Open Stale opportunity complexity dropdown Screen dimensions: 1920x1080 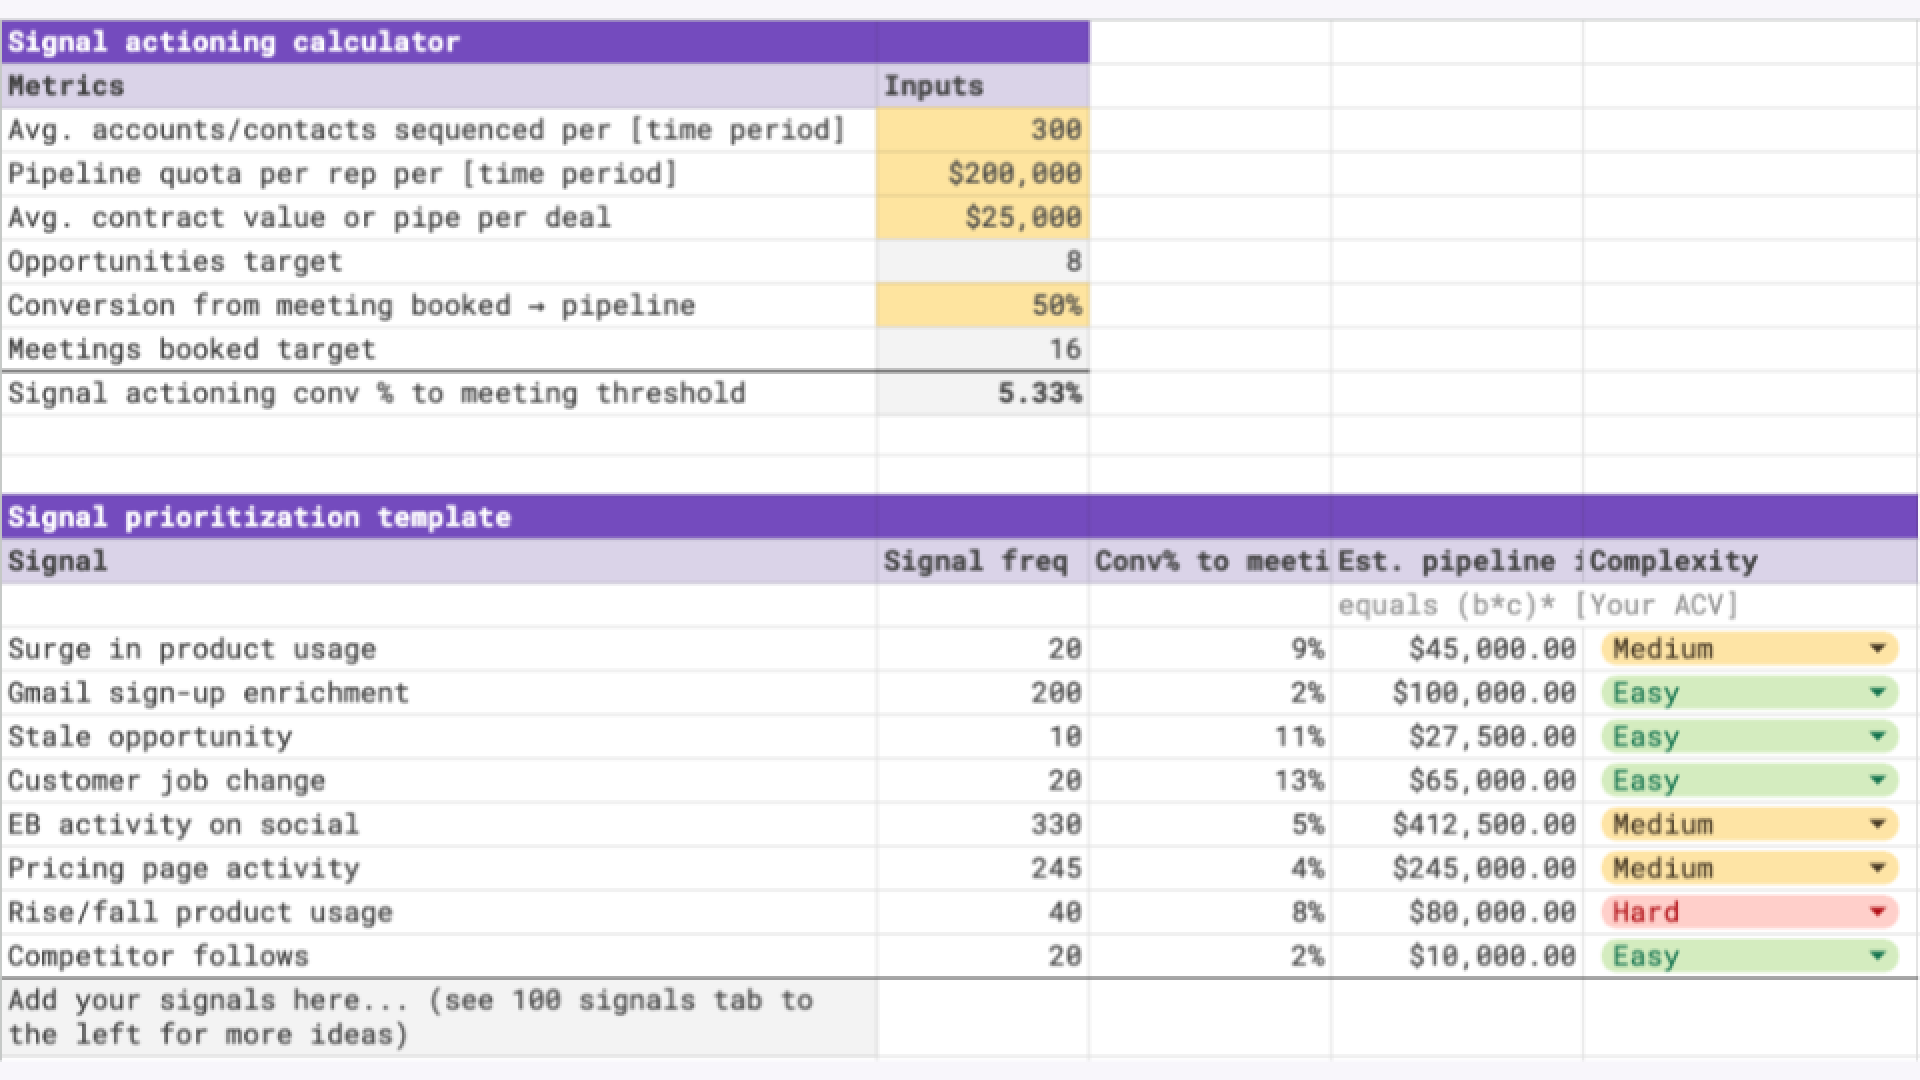pos(1877,737)
